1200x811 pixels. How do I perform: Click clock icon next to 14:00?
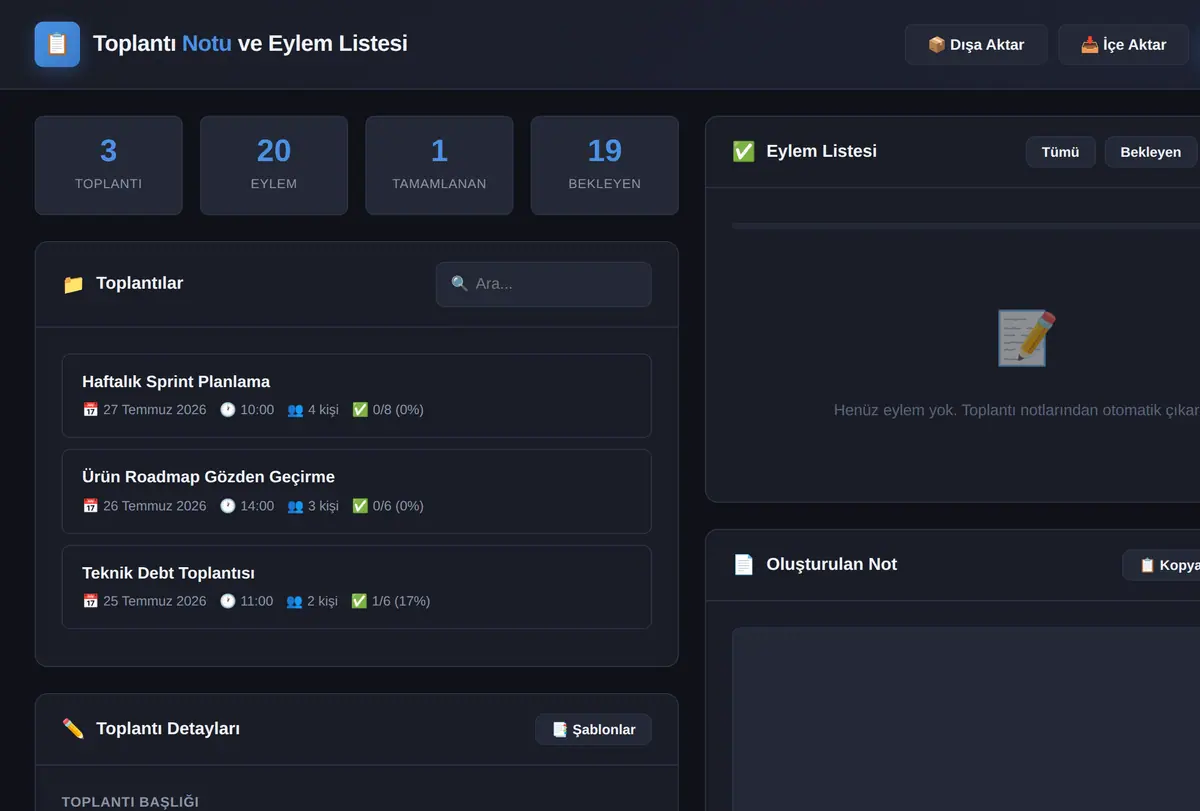click(228, 506)
